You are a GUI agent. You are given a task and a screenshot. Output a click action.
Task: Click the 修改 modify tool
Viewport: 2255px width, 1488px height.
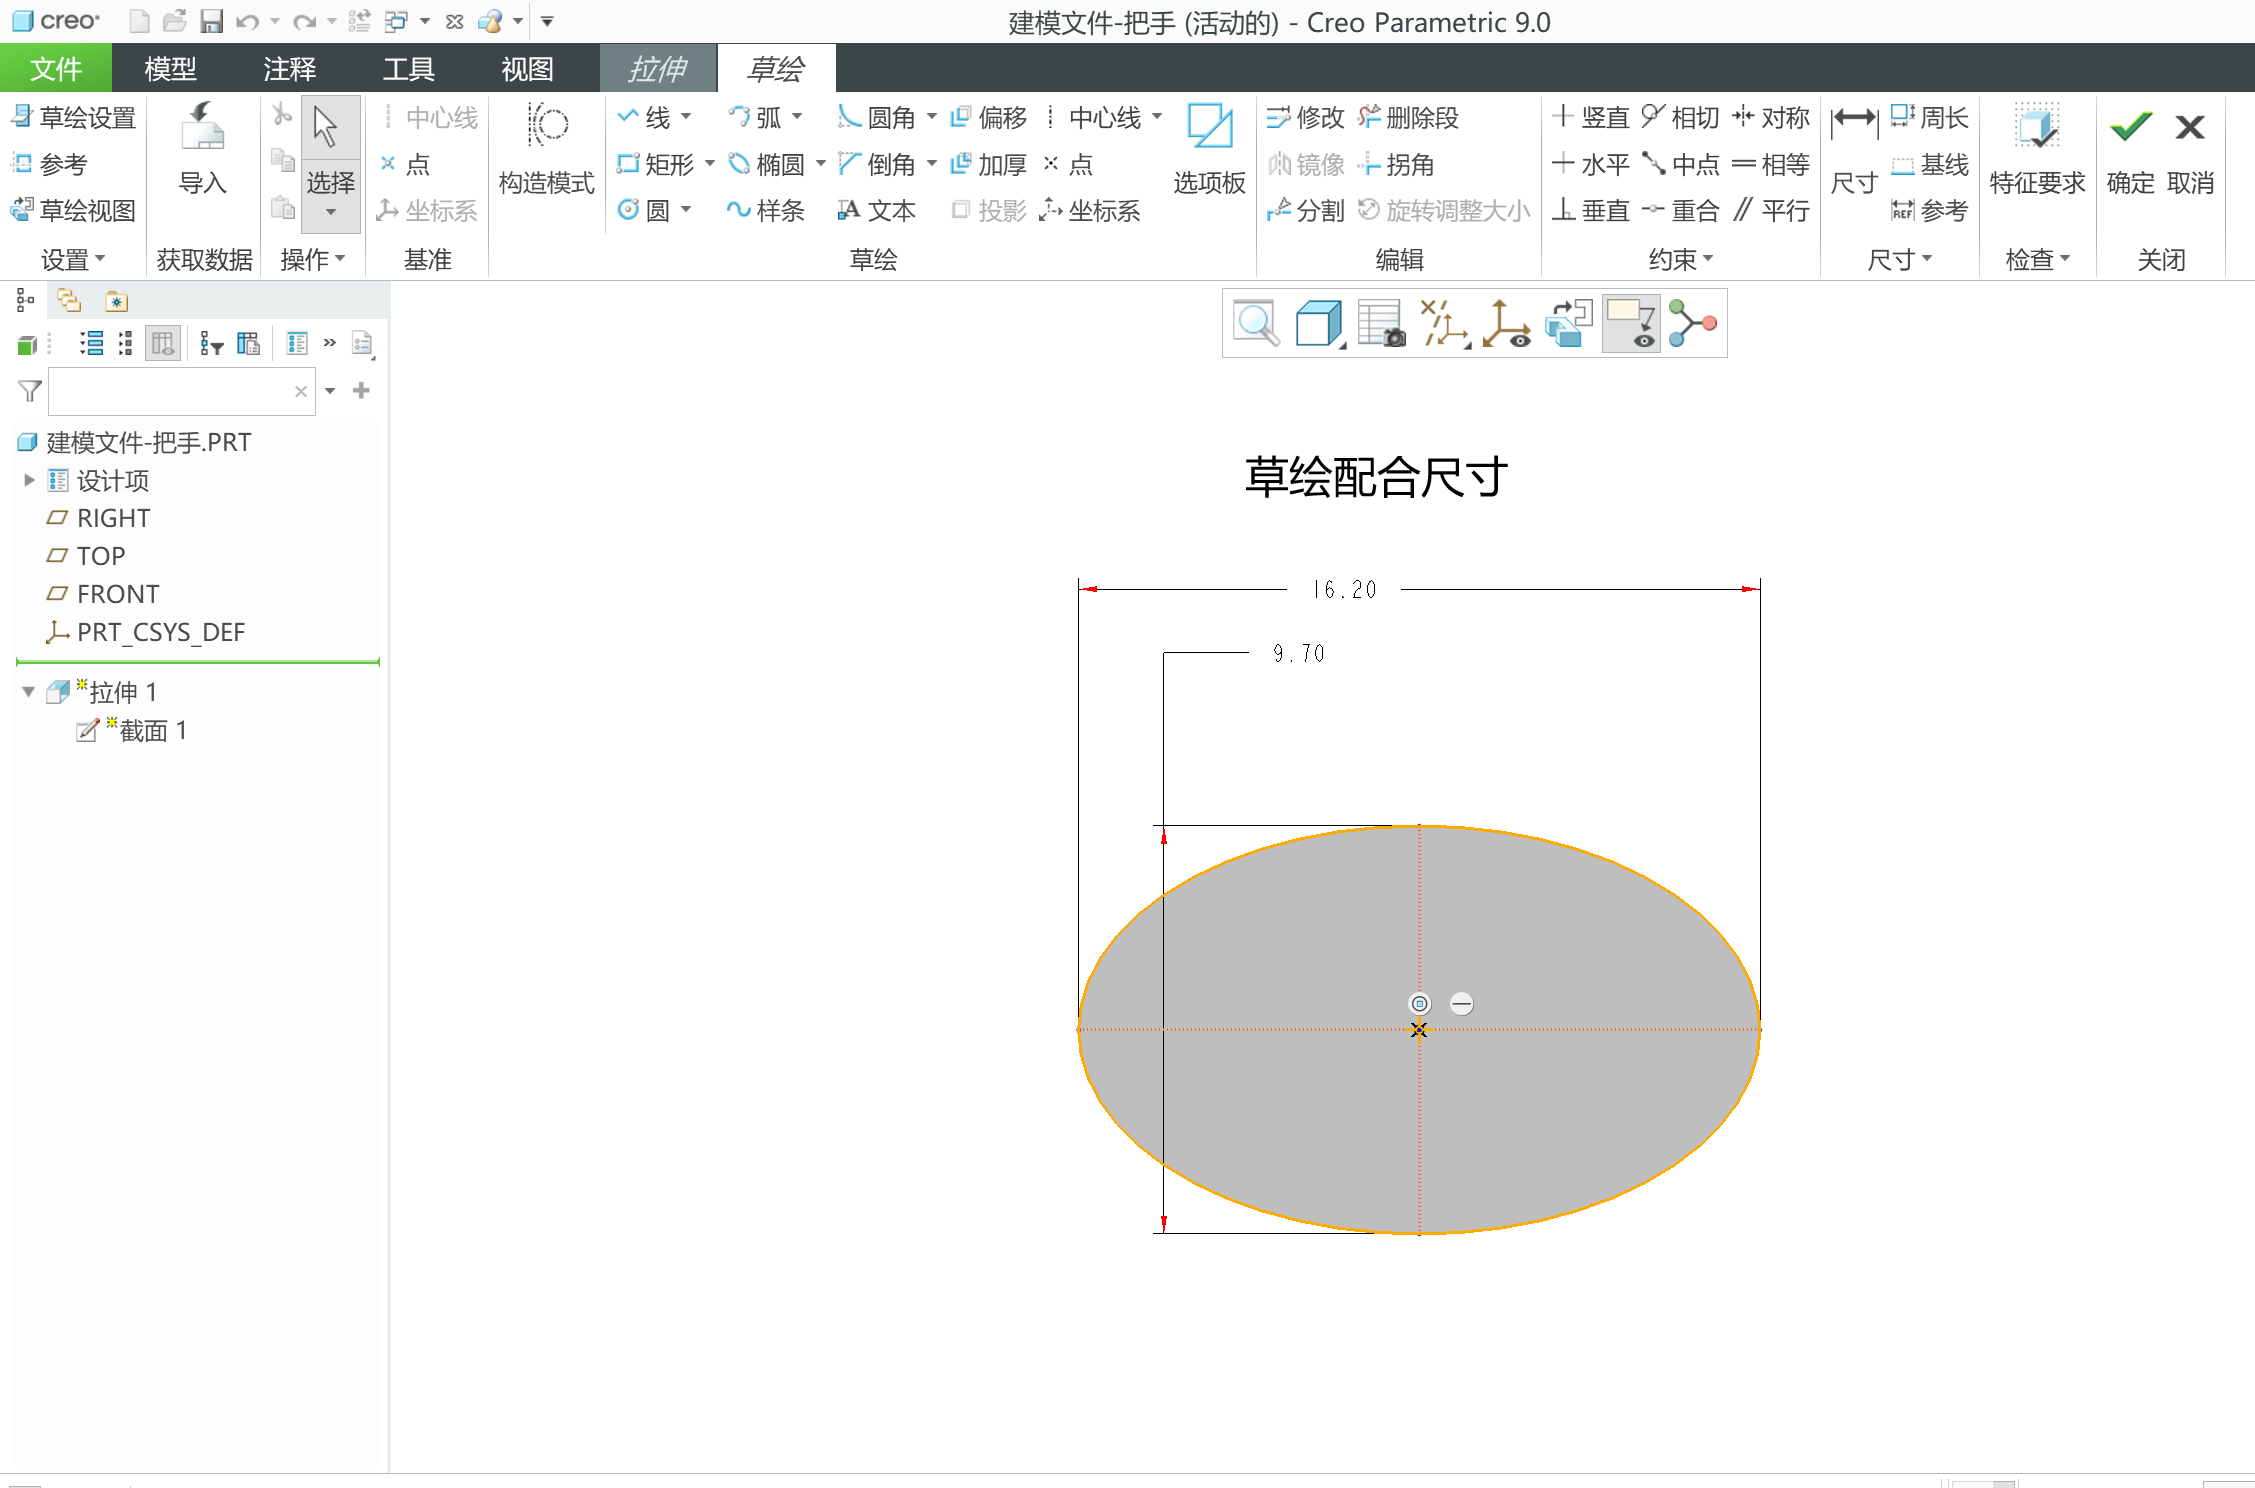(x=1305, y=118)
